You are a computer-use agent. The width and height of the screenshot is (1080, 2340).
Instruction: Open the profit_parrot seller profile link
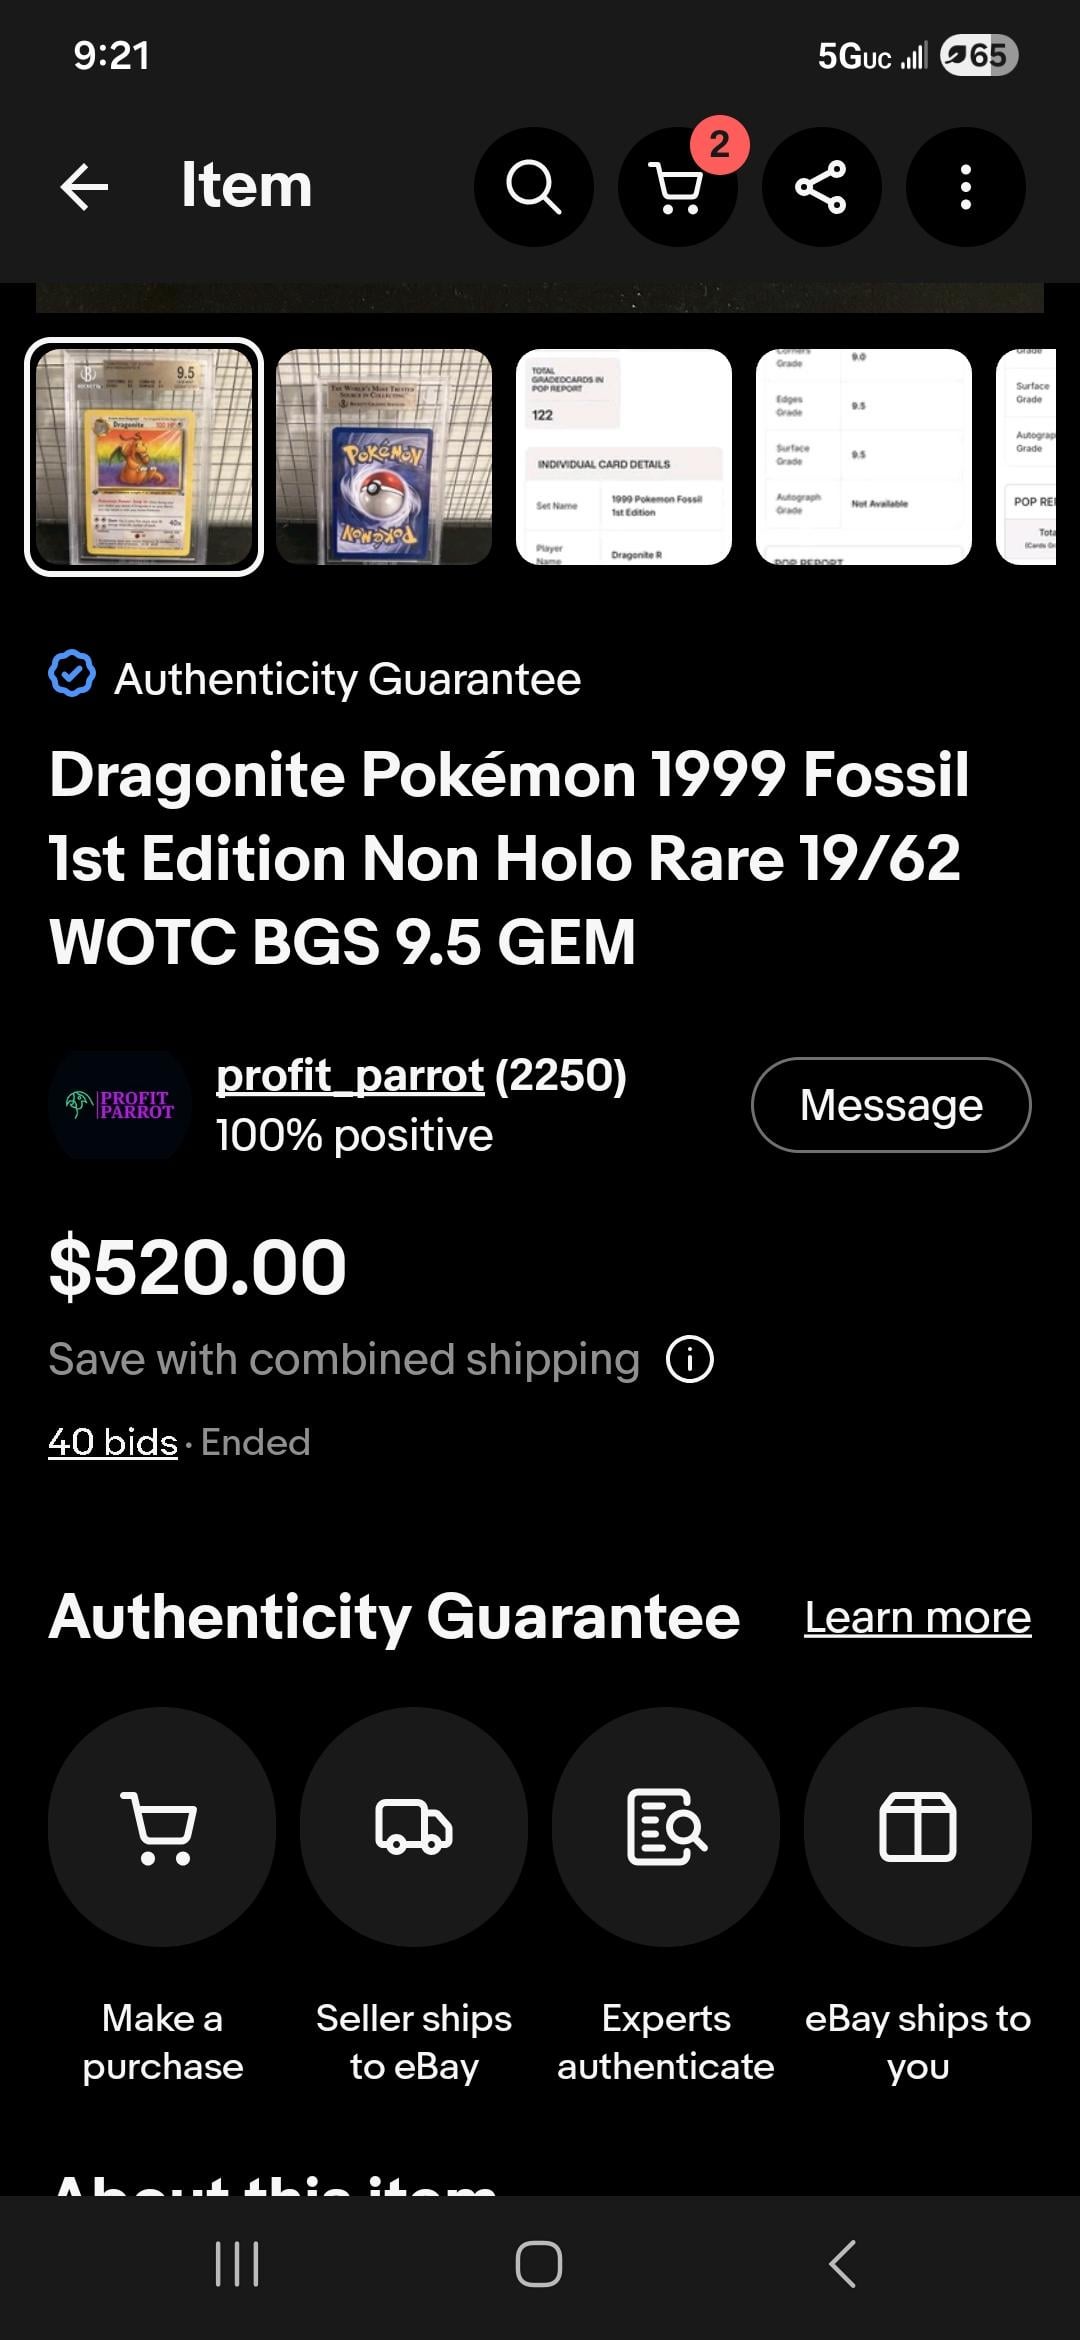tap(350, 1076)
